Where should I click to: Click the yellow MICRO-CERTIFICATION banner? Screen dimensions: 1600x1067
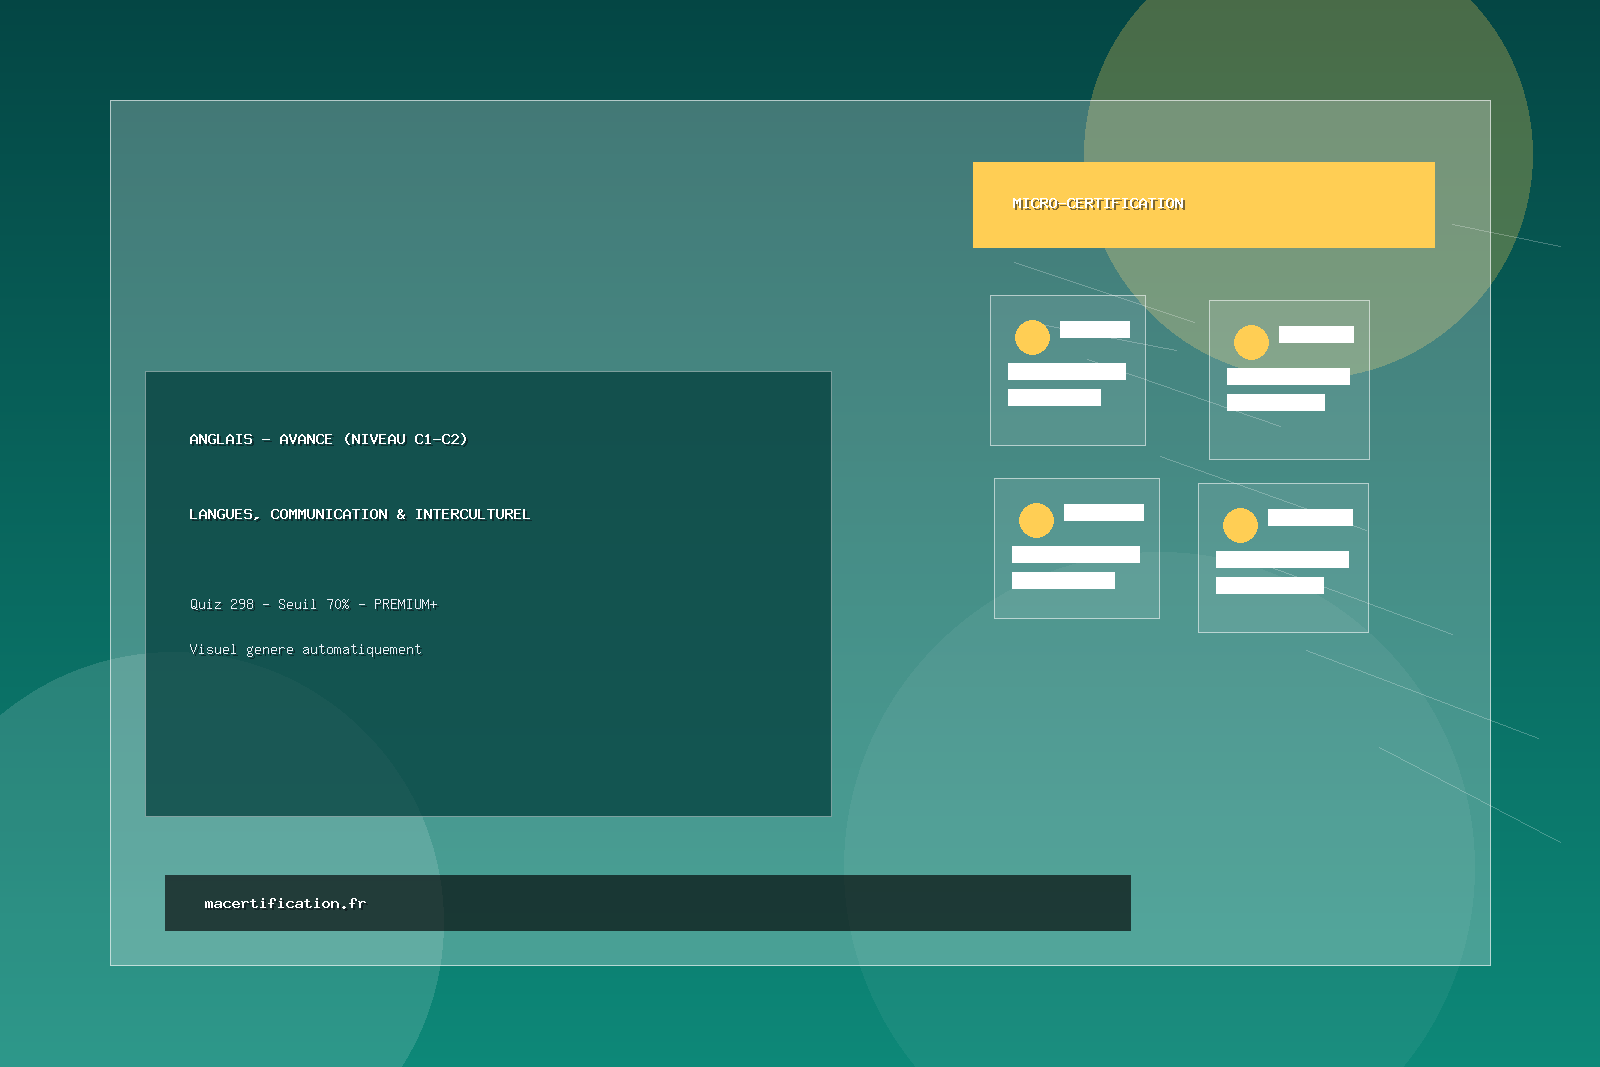[1203, 205]
